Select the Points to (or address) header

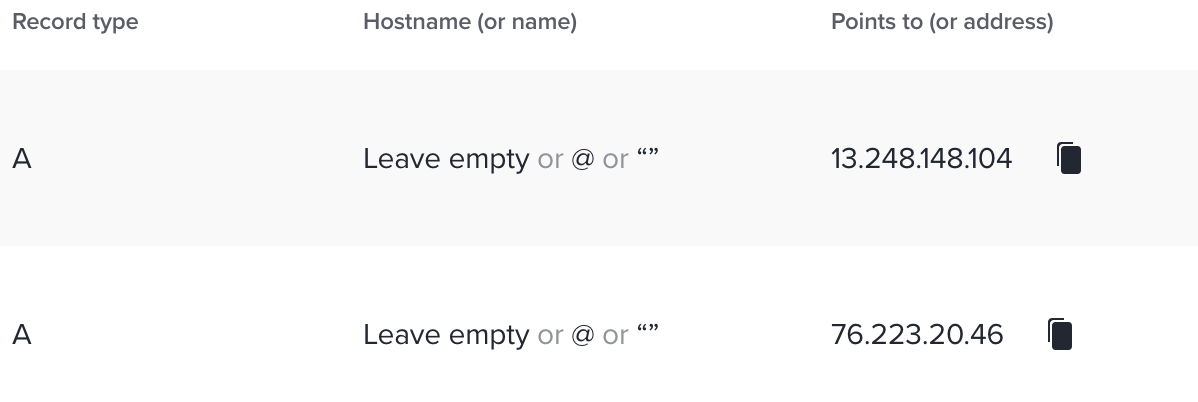click(x=942, y=22)
